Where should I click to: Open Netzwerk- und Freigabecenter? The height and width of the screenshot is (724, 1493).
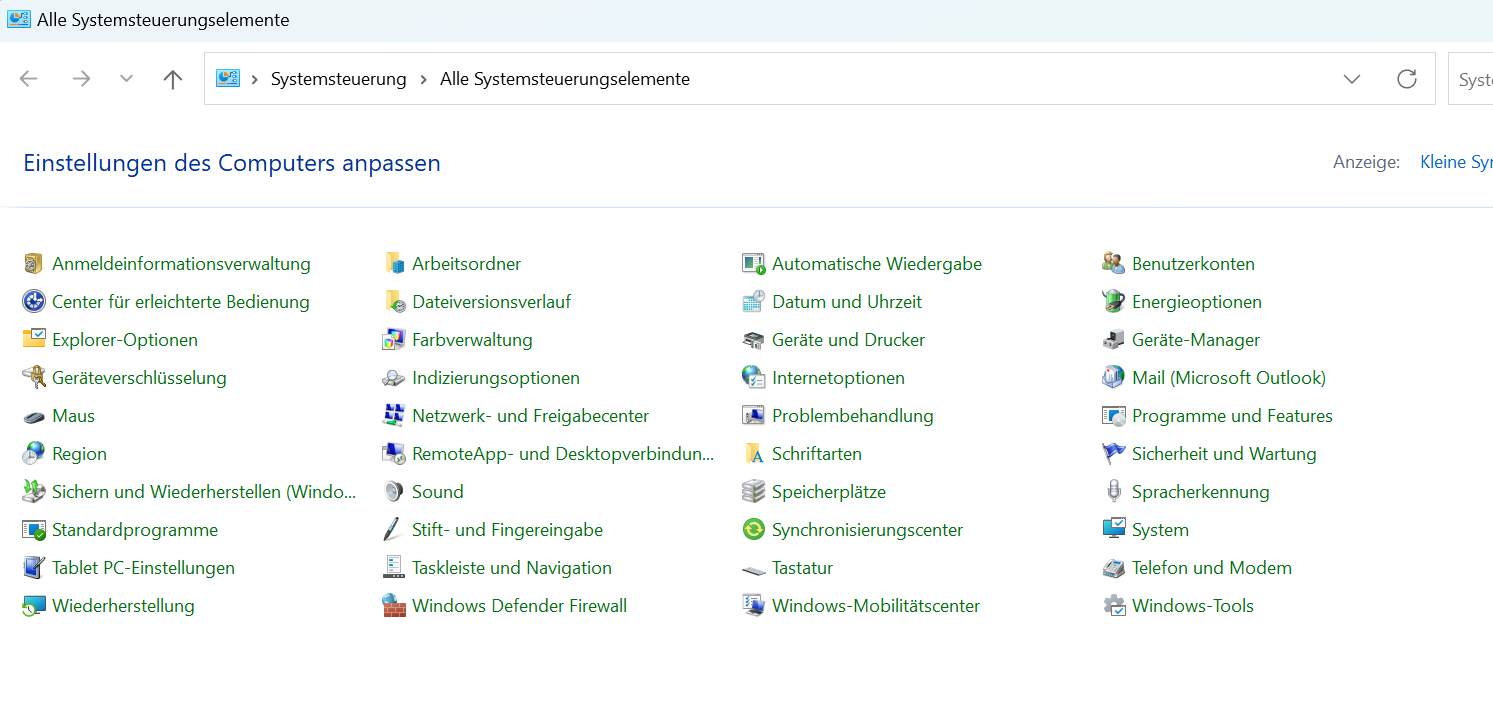531,416
